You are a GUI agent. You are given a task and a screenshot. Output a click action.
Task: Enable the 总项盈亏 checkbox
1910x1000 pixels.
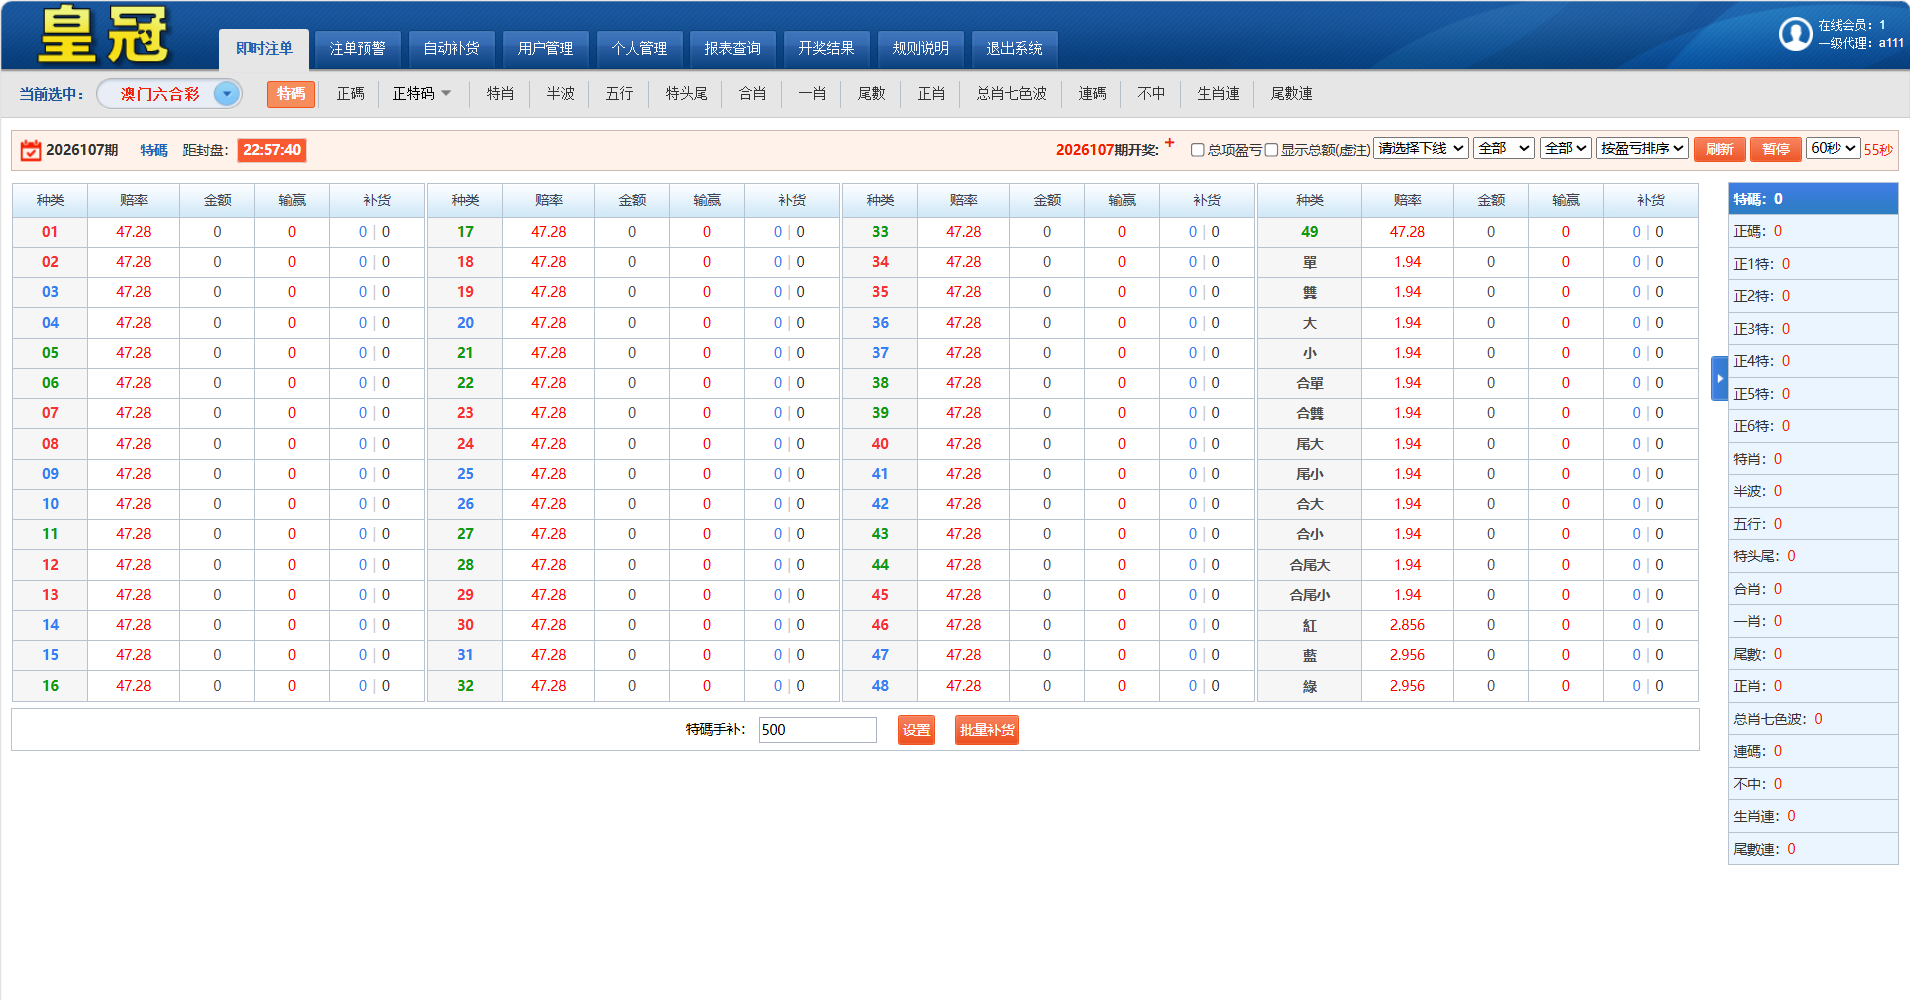click(x=1197, y=150)
